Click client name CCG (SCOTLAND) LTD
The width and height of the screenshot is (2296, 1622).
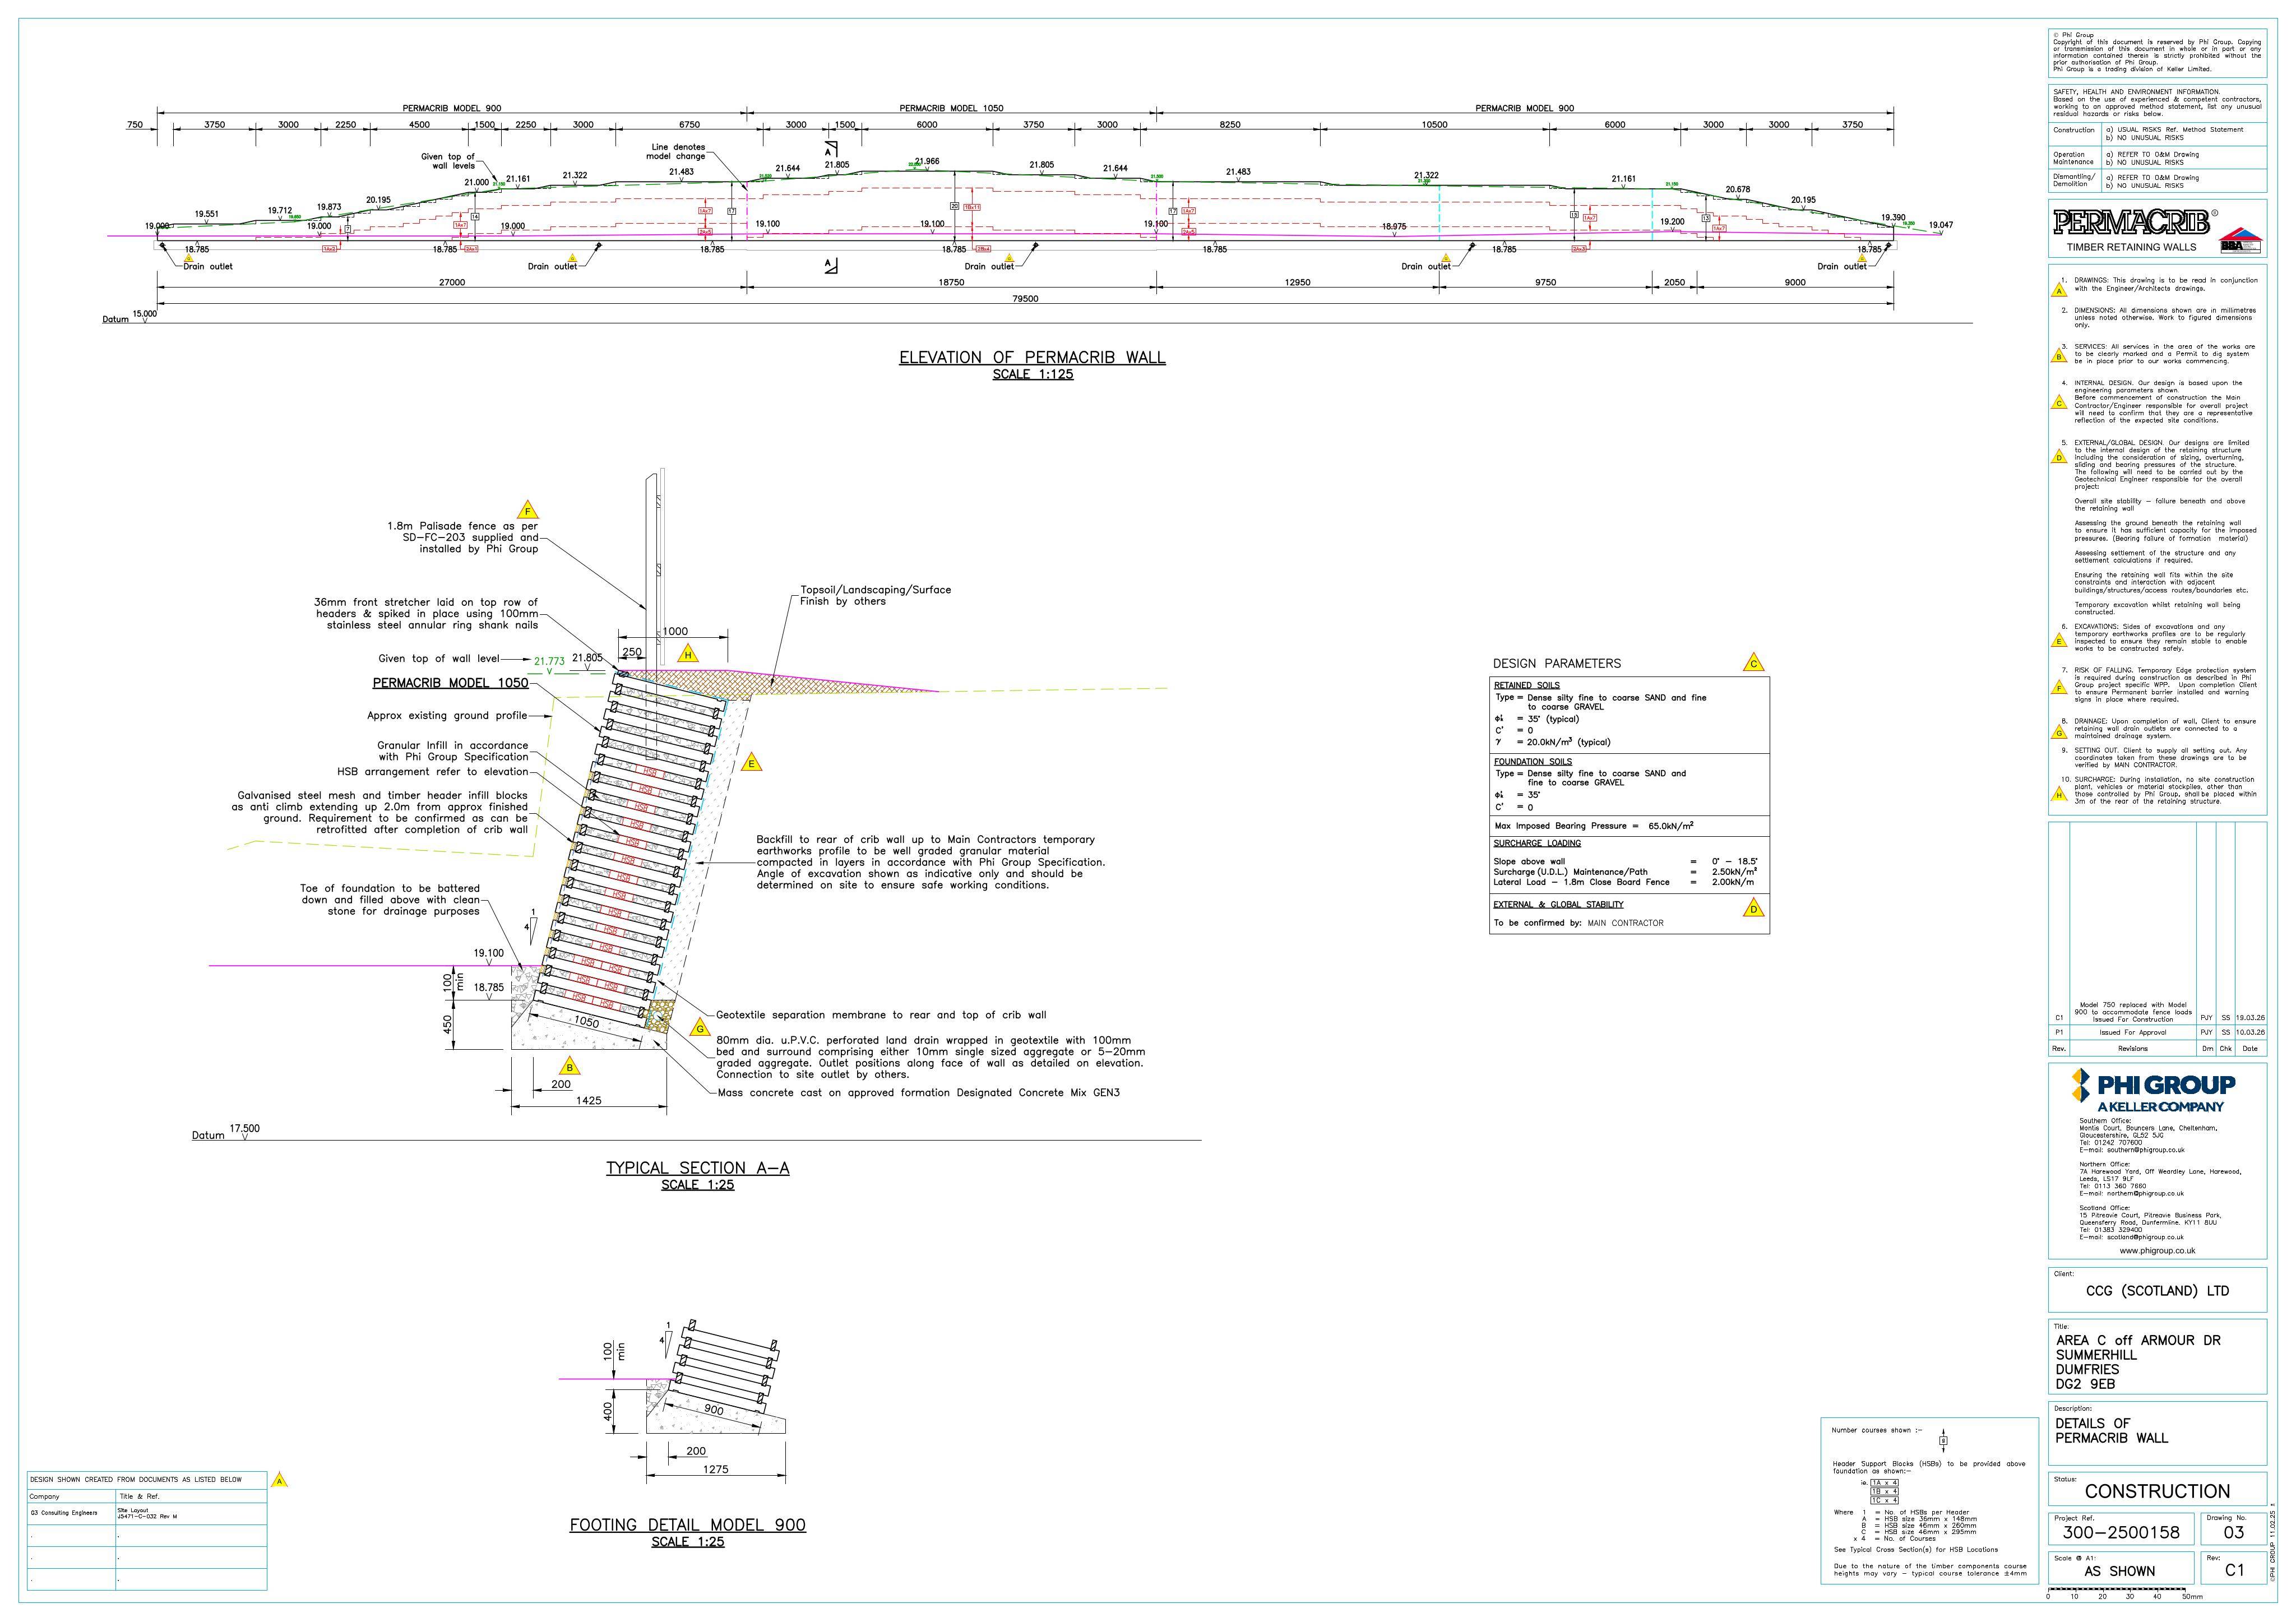coord(2157,1291)
